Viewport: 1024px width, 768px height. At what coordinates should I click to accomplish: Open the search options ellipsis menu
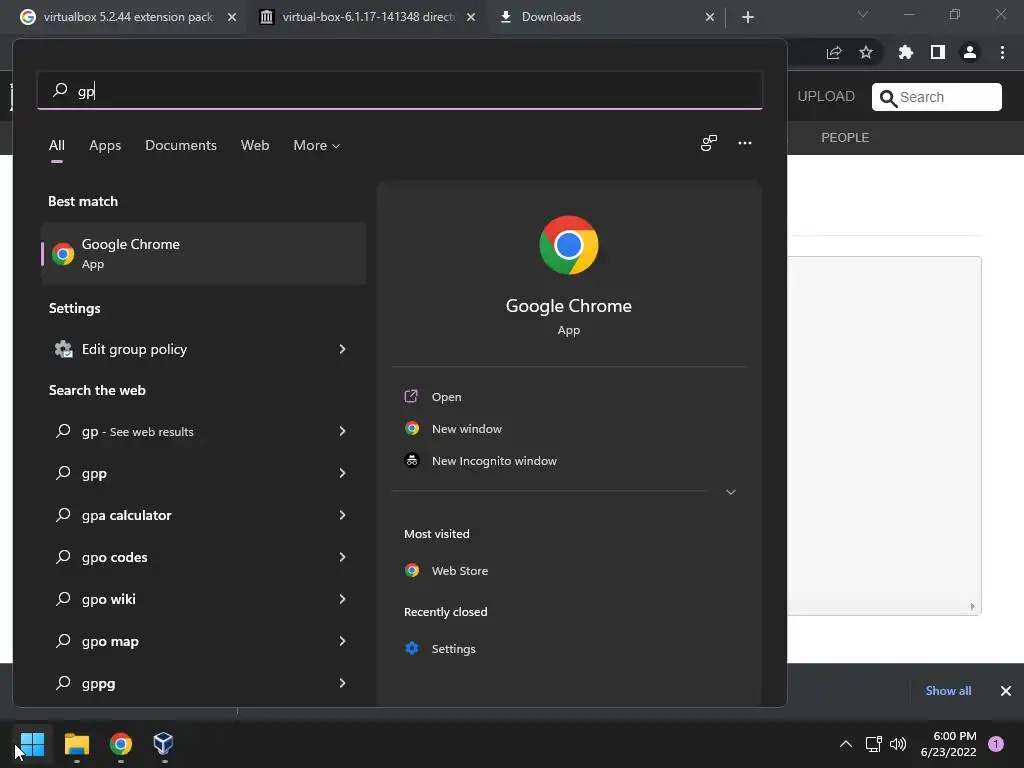(744, 143)
